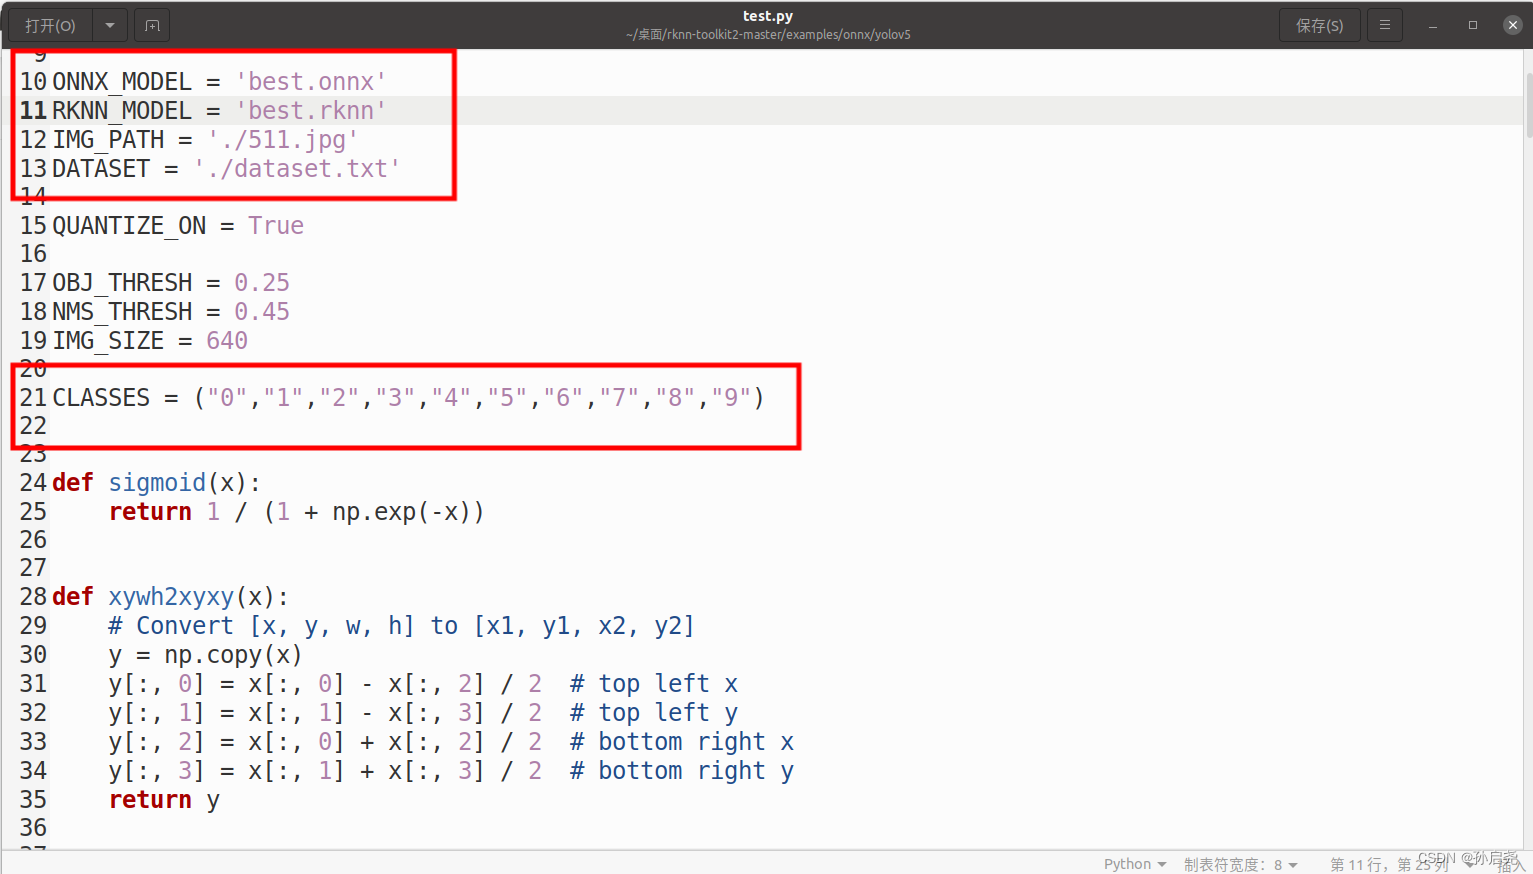1533x874 pixels.
Task: Click the './dataset.txt' string on line 13
Action: pyautogui.click(x=297, y=168)
